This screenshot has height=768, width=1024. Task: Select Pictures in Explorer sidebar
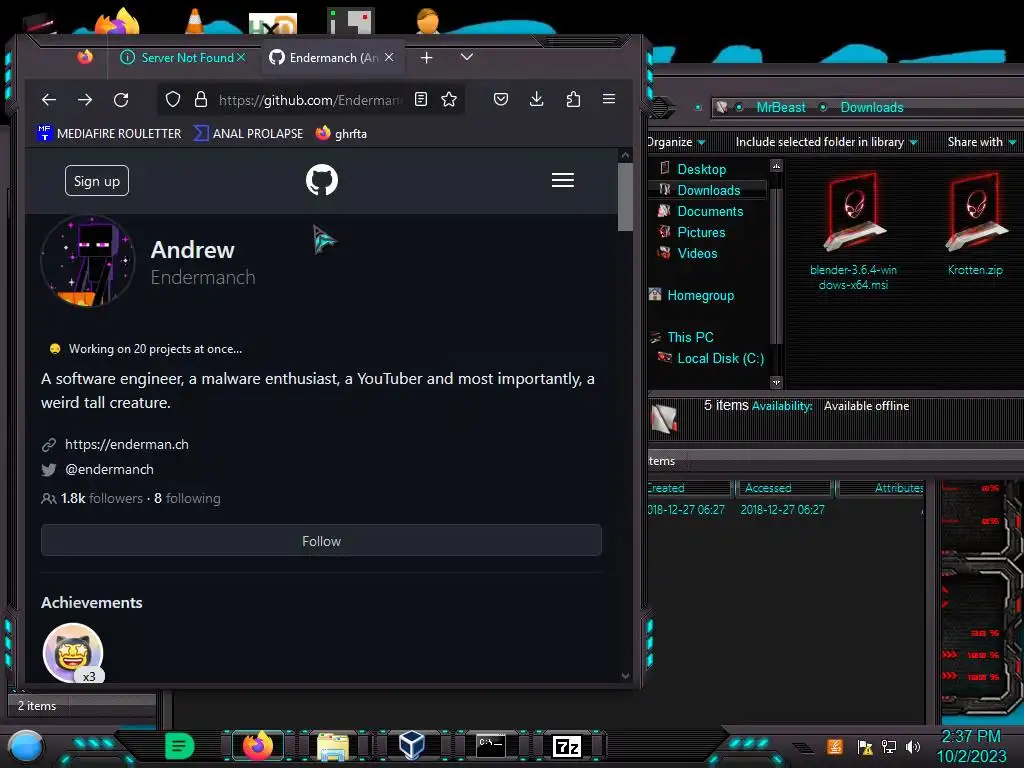point(701,232)
